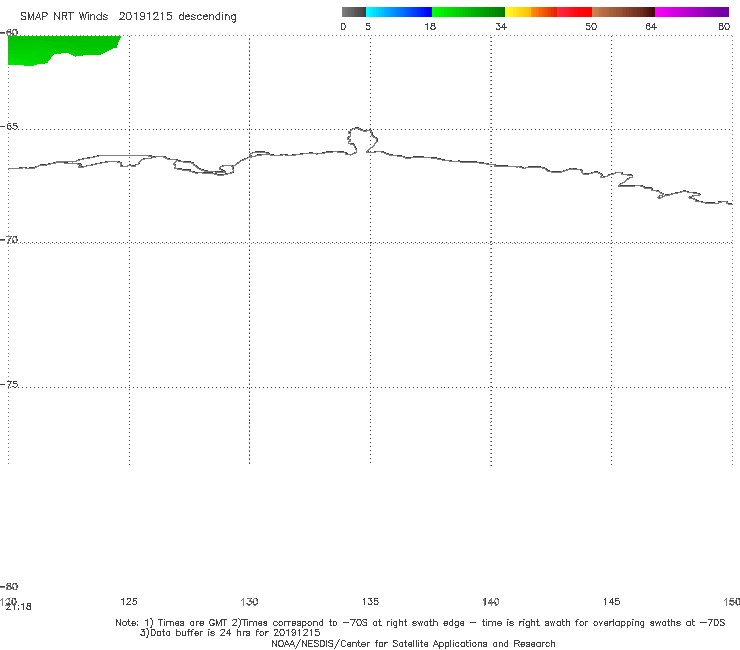Click the color scale label '64'
Image resolution: width=740 pixels, height=650 pixels.
(x=651, y=26)
